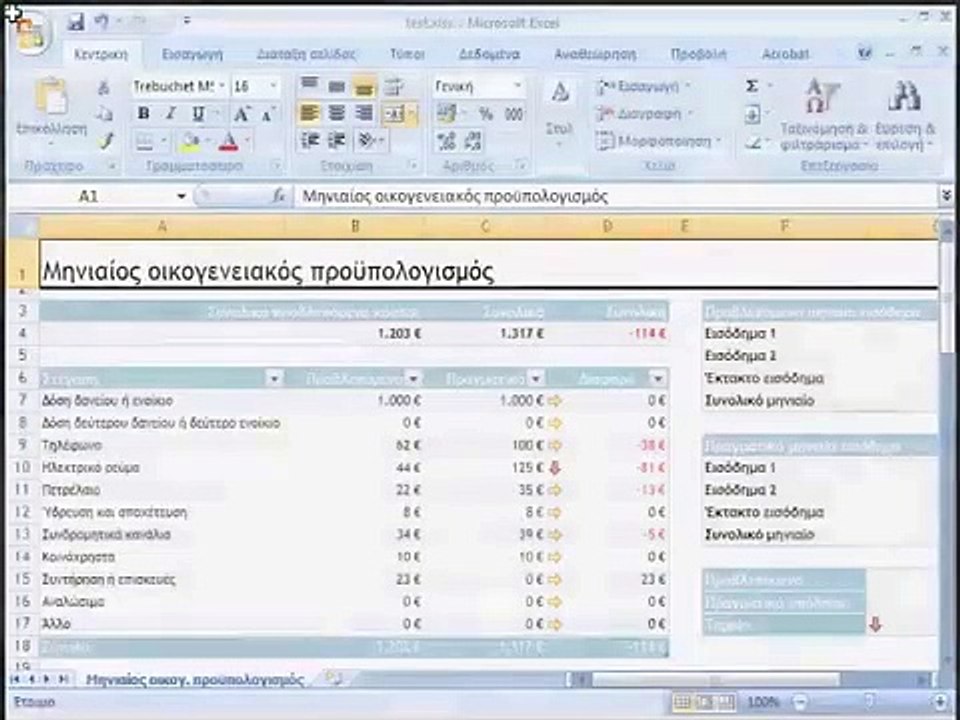Wrap text in the alignment group
This screenshot has width=960, height=720.
coord(392,86)
